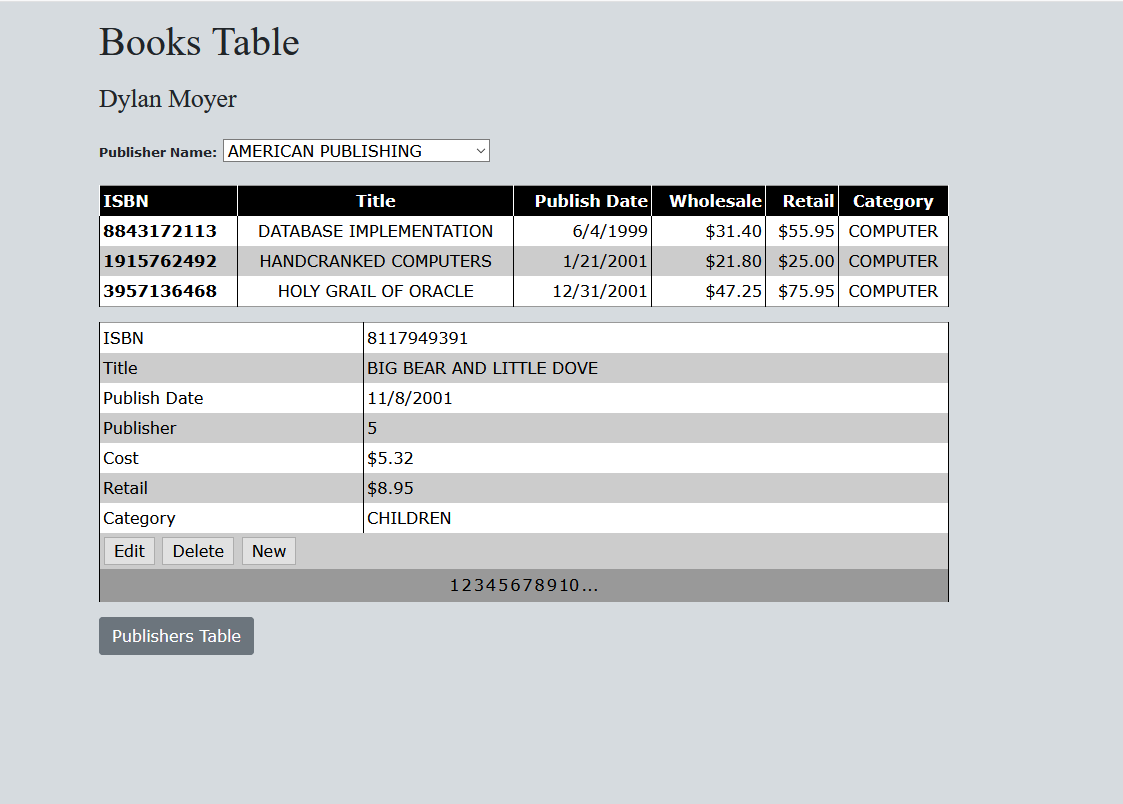Click the Delete button
The width and height of the screenshot is (1123, 804).
coord(198,551)
